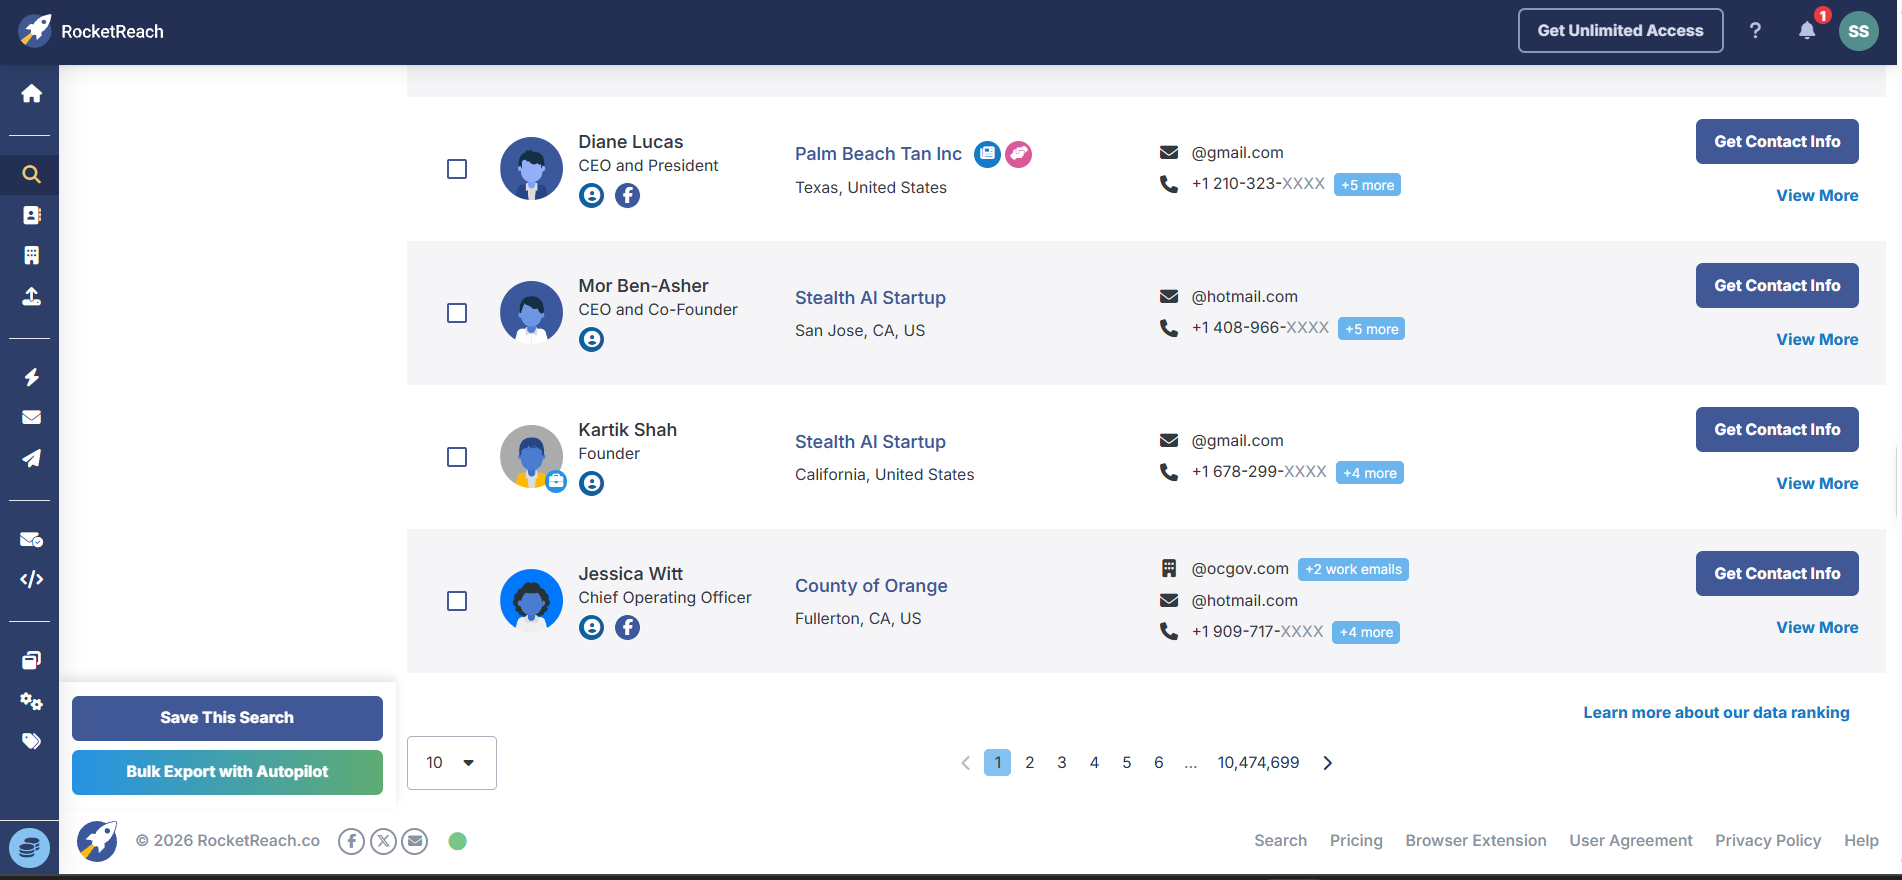Select Diane Lucas checkbox
The height and width of the screenshot is (880, 1902).
tap(457, 169)
